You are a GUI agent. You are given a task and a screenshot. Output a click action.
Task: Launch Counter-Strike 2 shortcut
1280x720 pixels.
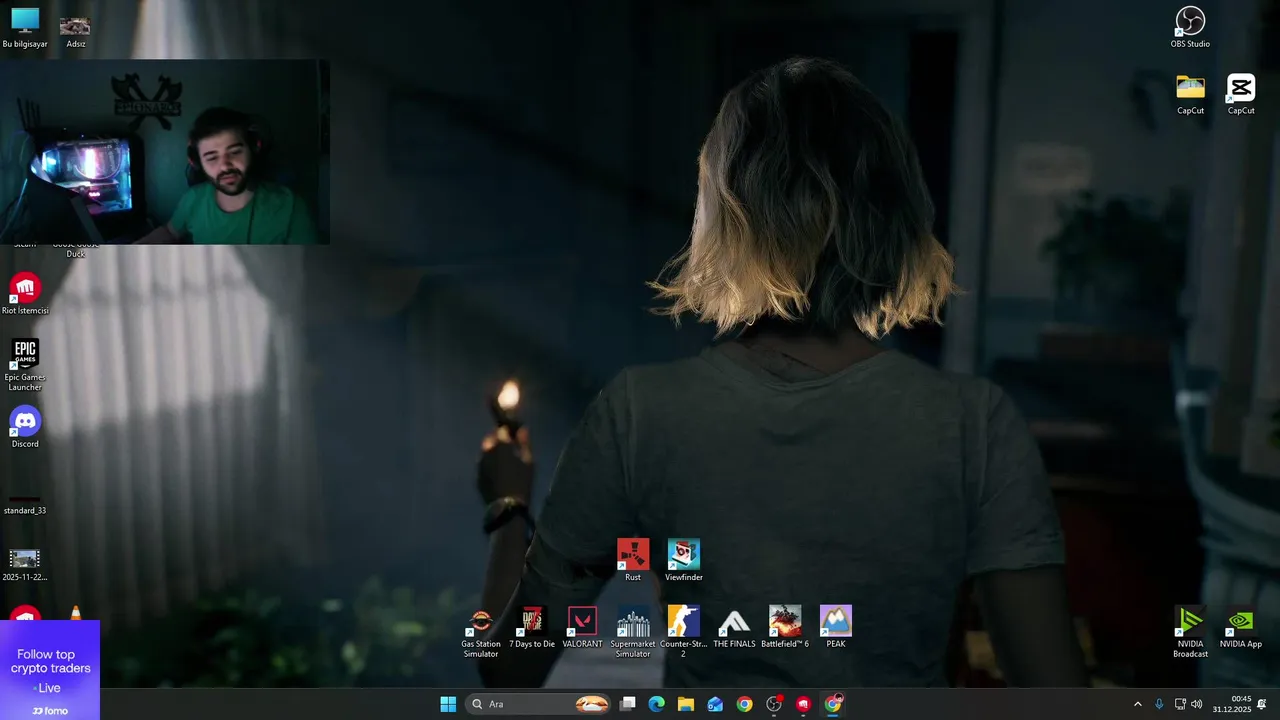point(684,632)
